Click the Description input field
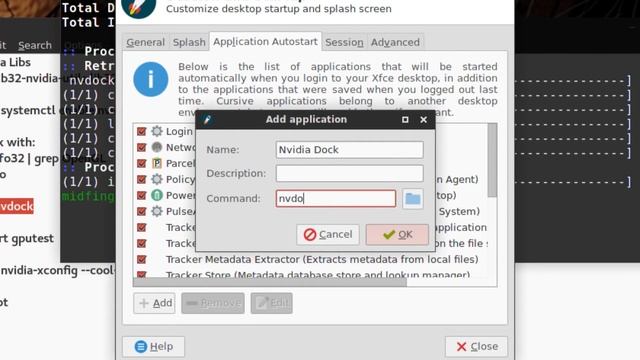Image resolution: width=640 pixels, height=360 pixels. [349, 173]
